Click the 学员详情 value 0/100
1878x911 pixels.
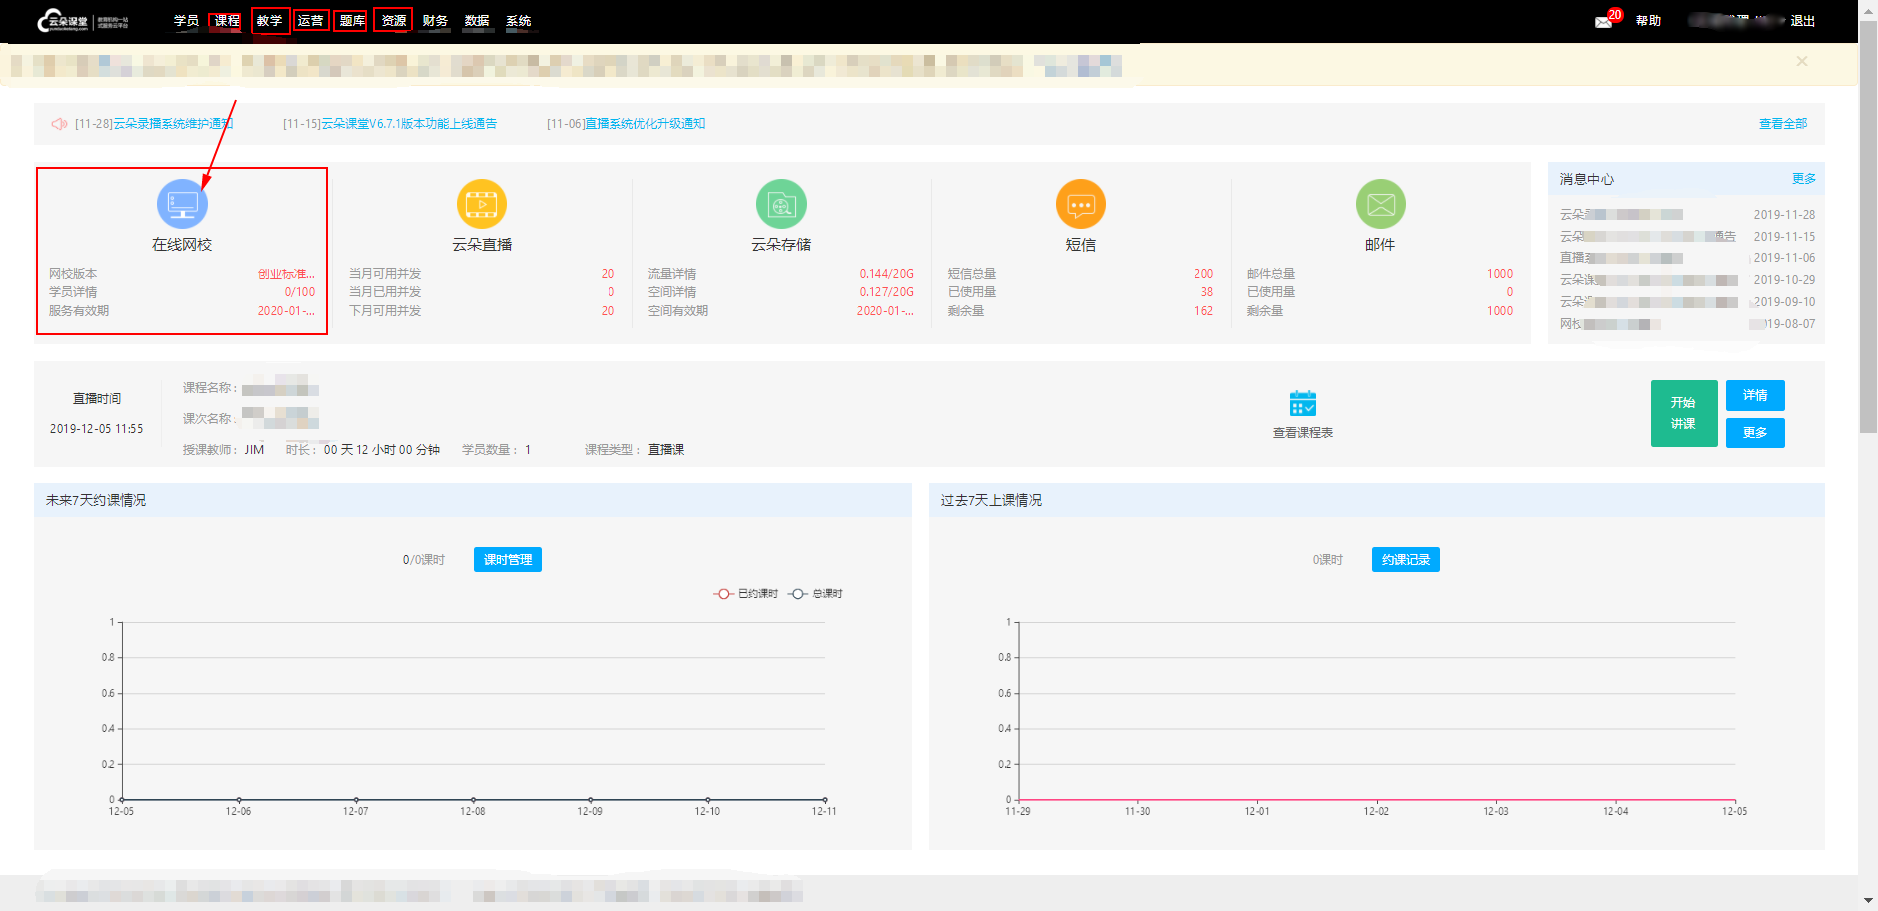point(300,292)
